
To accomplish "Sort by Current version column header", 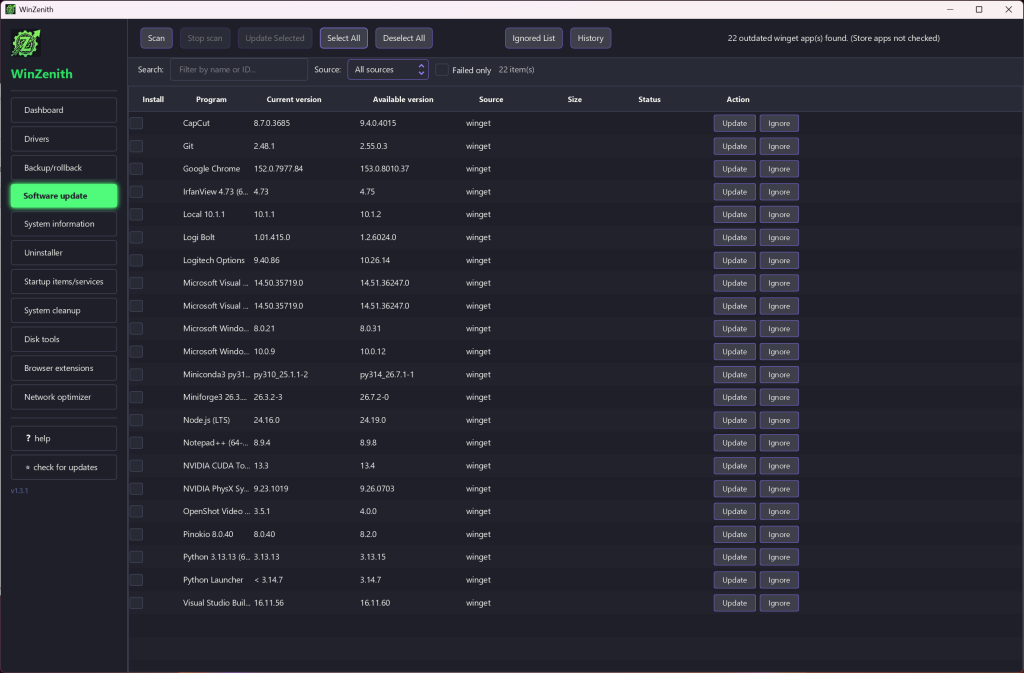I will pos(294,99).
